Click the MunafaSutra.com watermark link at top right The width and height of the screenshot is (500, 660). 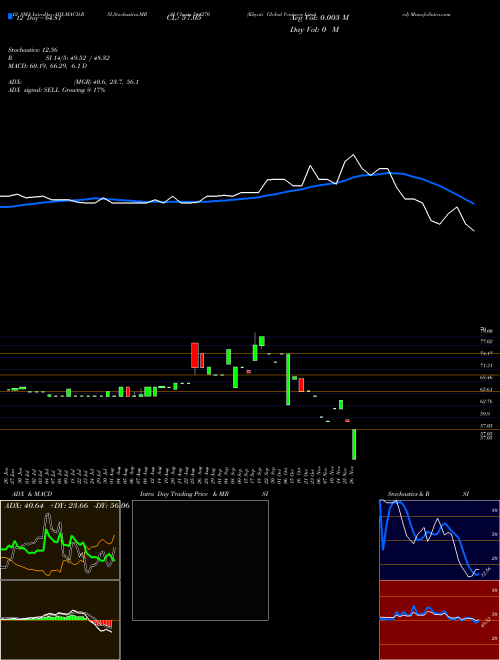click(x=426, y=14)
